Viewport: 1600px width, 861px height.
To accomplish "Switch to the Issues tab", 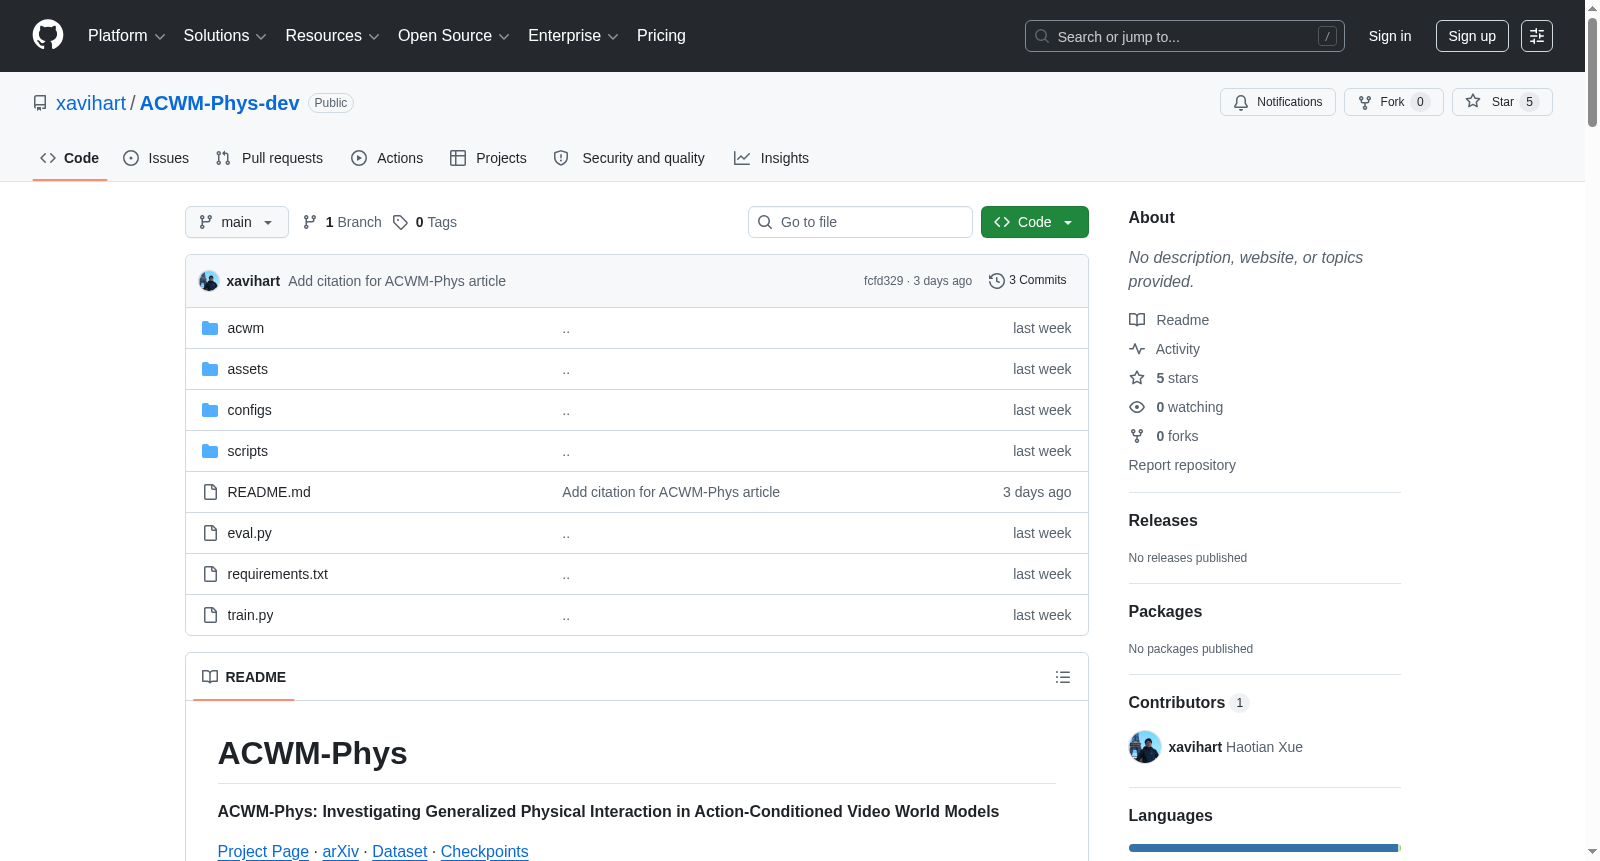I will pyautogui.click(x=156, y=158).
